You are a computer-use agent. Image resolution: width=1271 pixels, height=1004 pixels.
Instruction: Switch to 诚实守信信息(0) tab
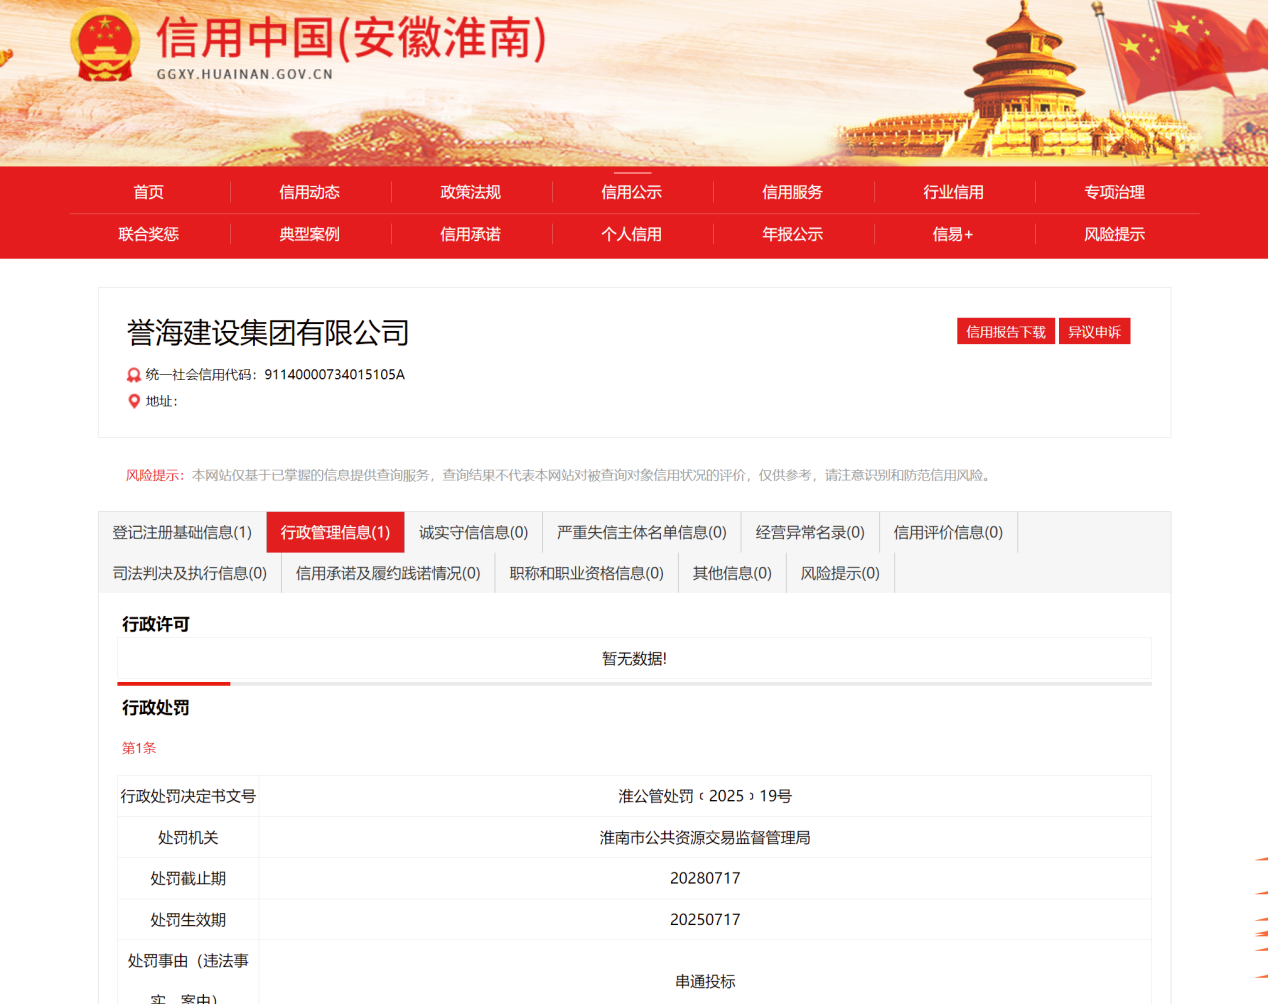[474, 532]
